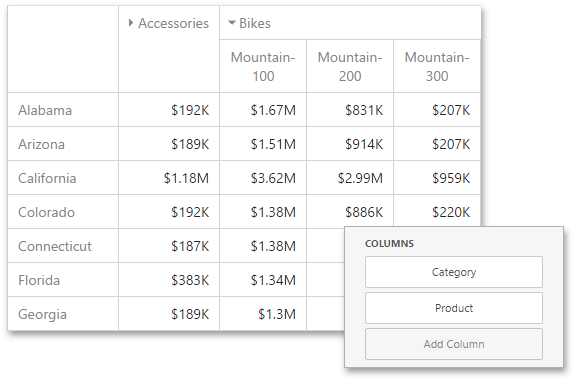Select the Mountain-300 column header
This screenshot has height=382, width=576.
tap(437, 66)
